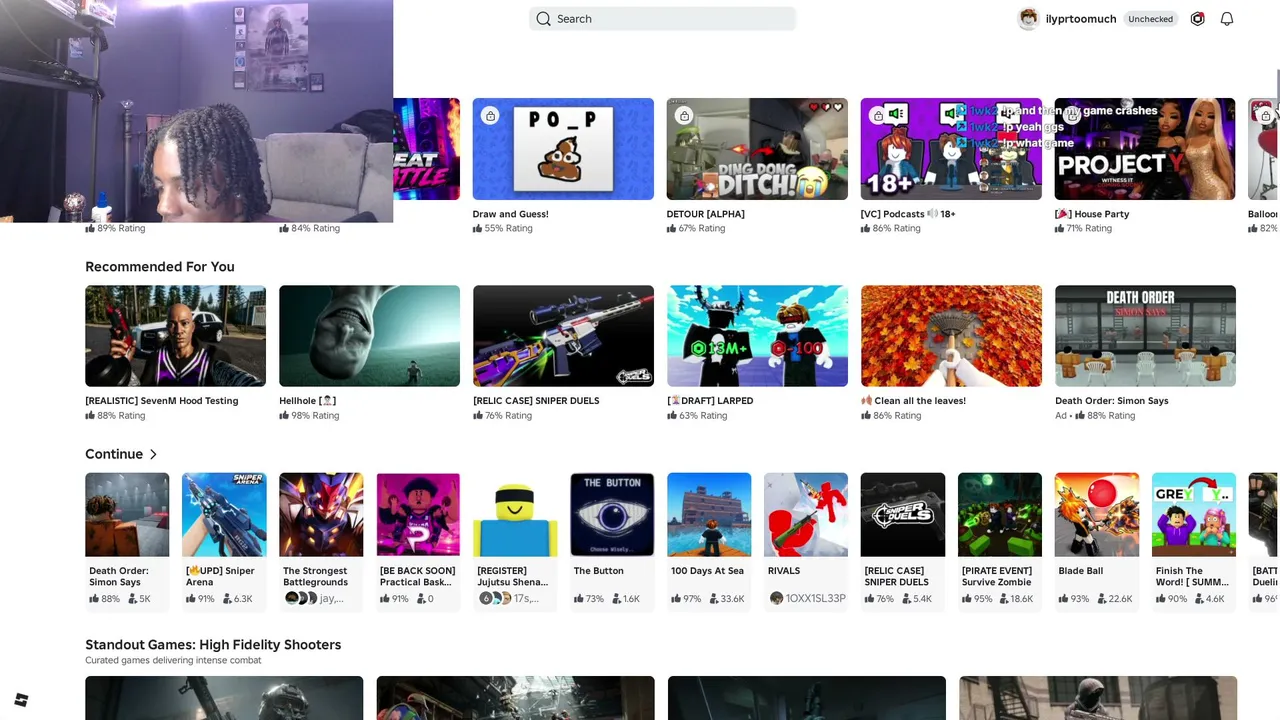This screenshot has width=1280, height=720.
Task: Open the first High Fidelity Shooters thumbnail
Action: pyautogui.click(x=224, y=698)
